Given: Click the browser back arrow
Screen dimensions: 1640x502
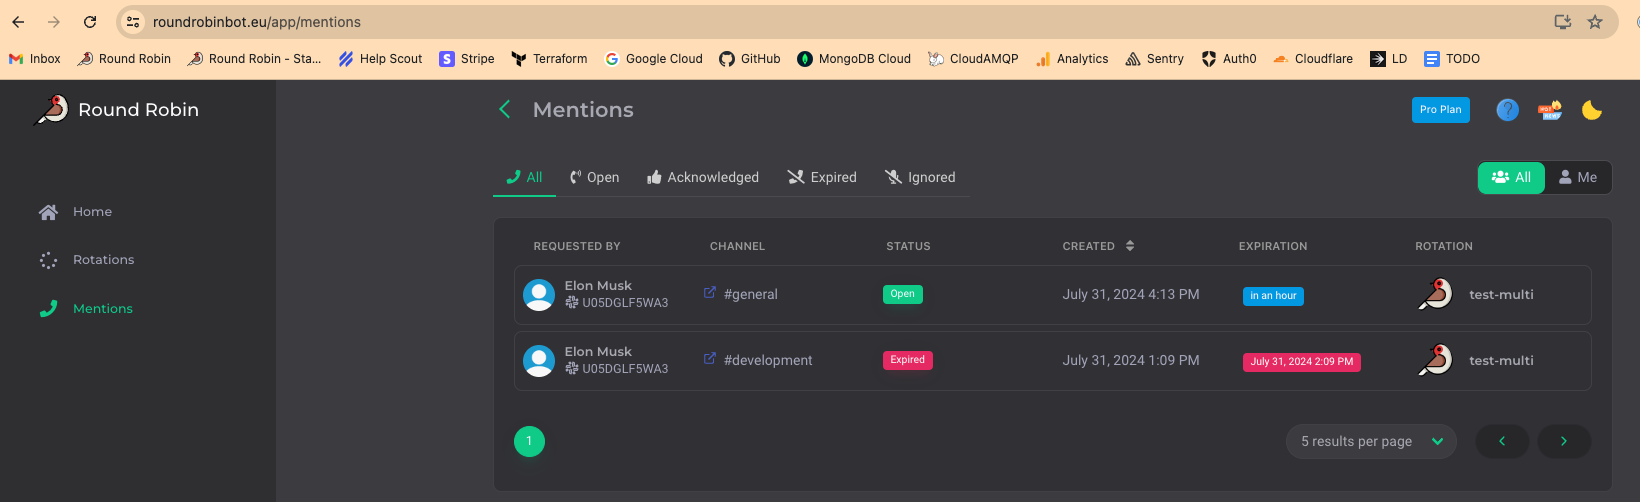Looking at the screenshot, I should (18, 22).
